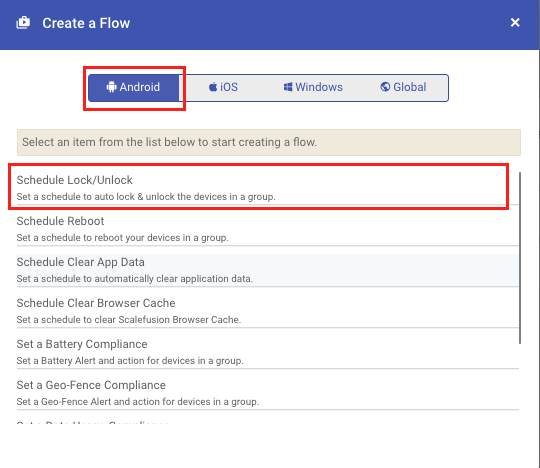Screen dimensions: 540x468
Task: Switch to the Android tab
Action: click(x=134, y=88)
